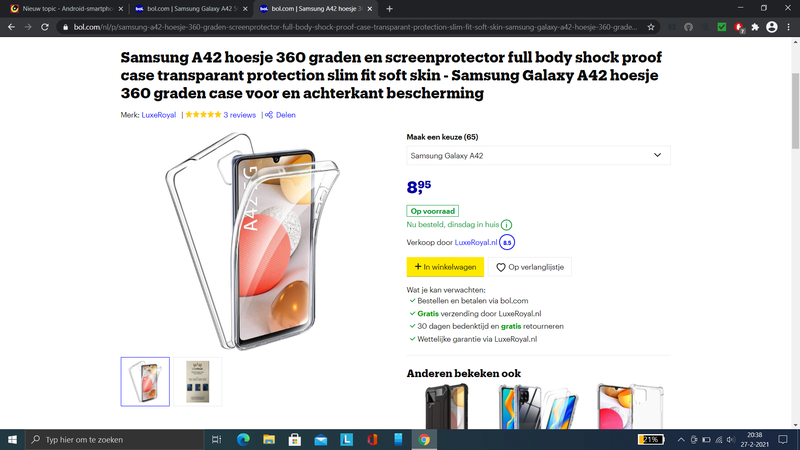Show hidden system tray icons chevron
Screen dimensions: 800x450
(681, 439)
